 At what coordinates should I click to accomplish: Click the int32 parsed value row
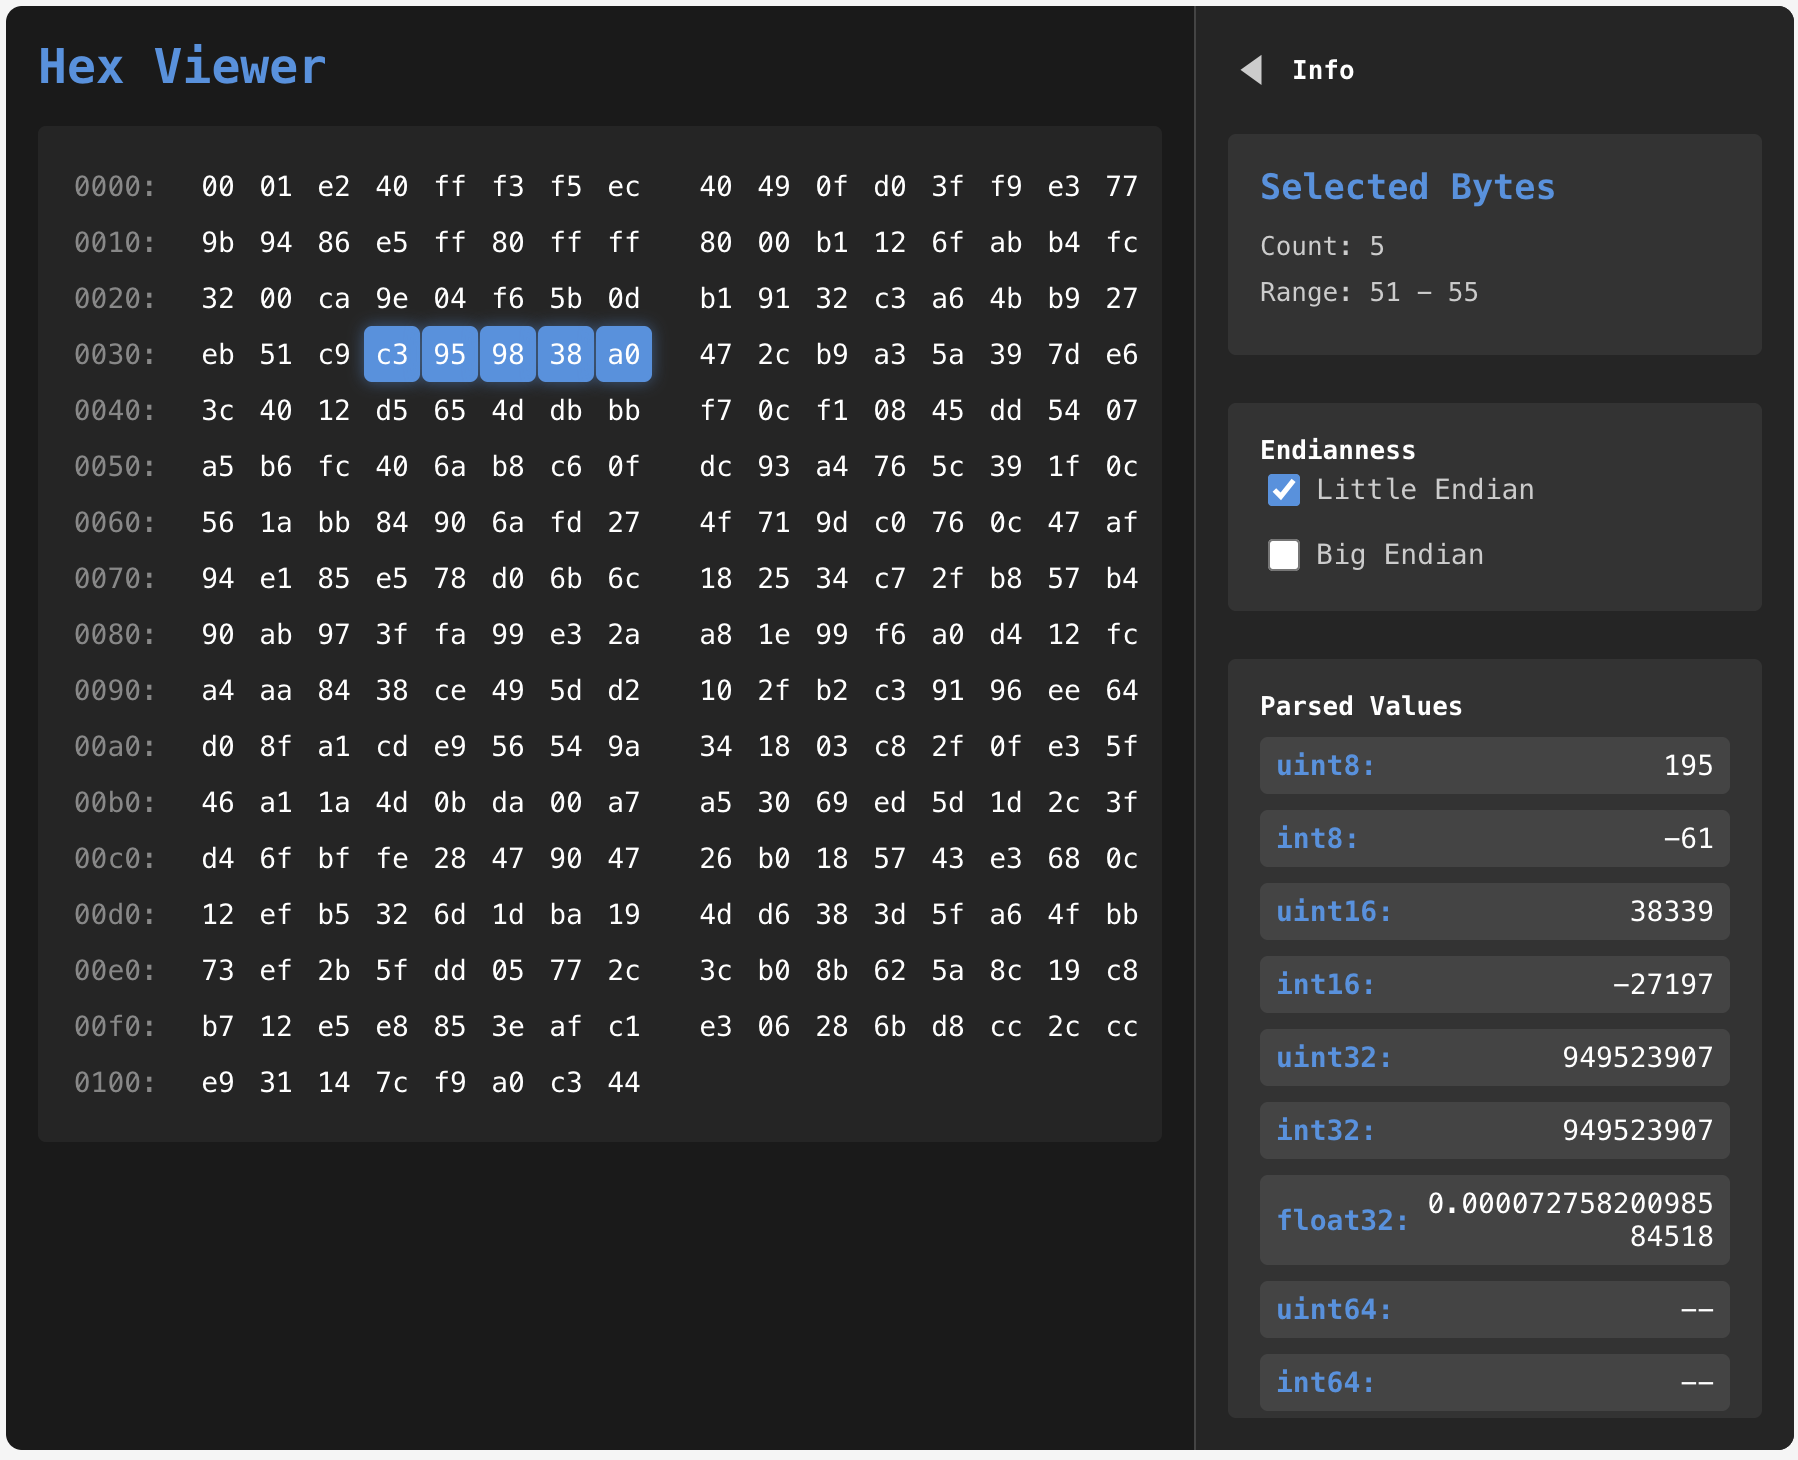1494,1131
